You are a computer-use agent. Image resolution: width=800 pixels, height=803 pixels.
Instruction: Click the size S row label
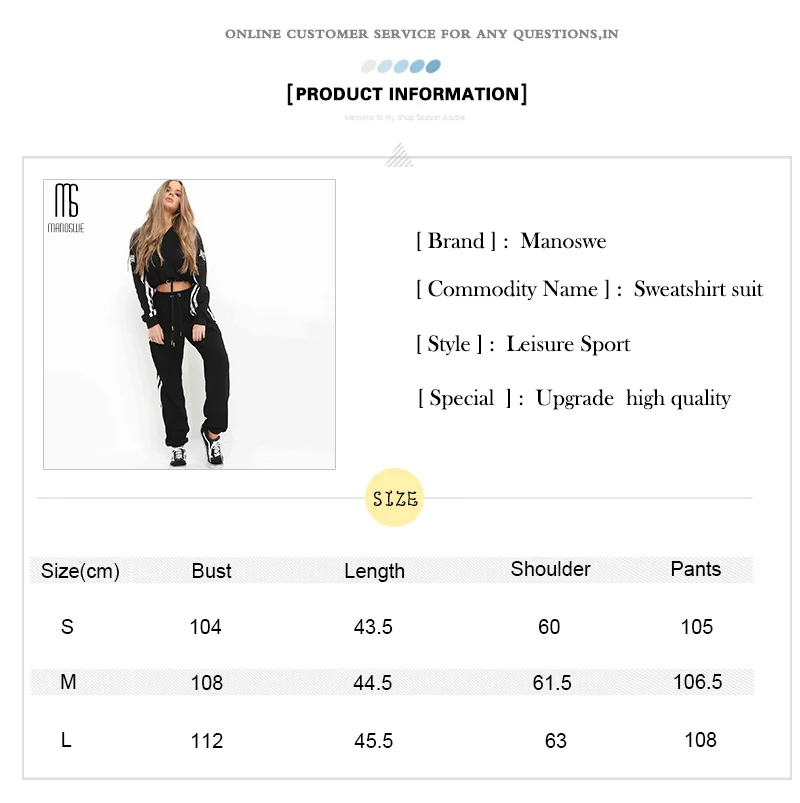pos(67,627)
